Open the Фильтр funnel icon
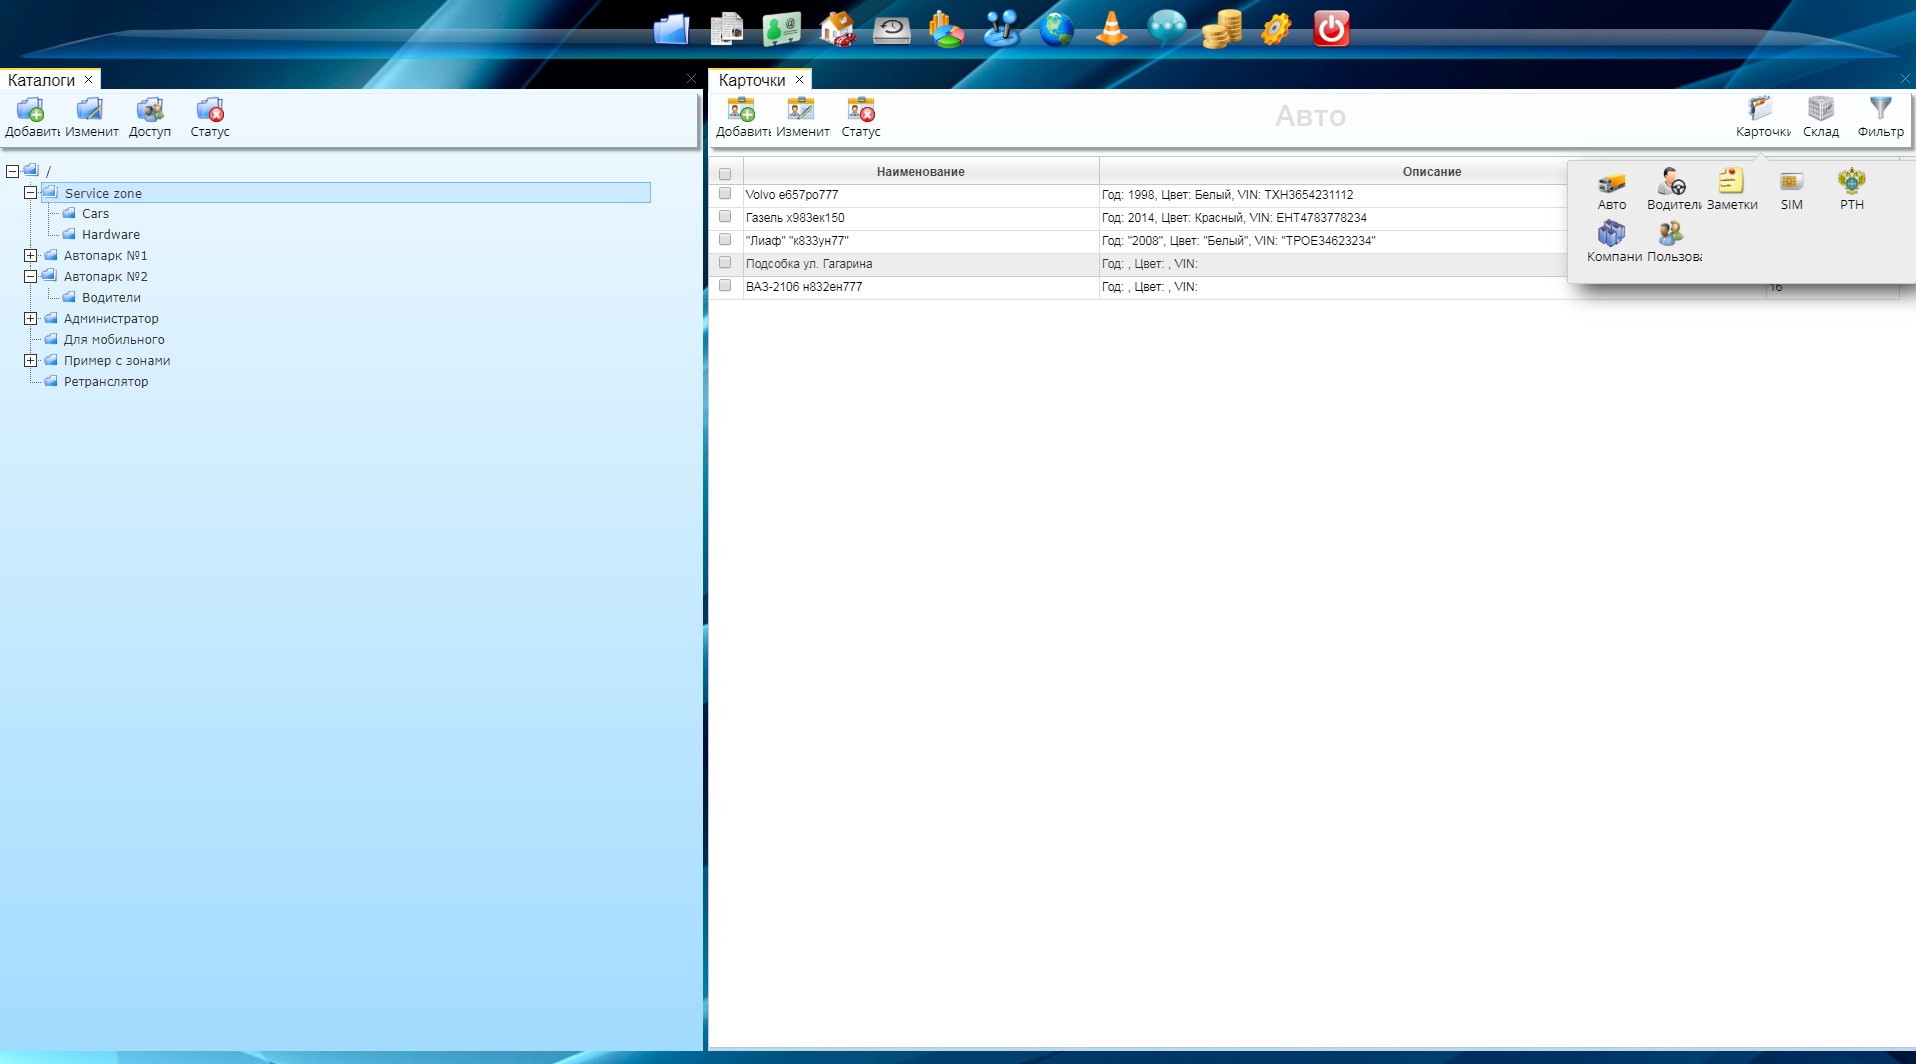1916x1064 pixels. point(1880,116)
